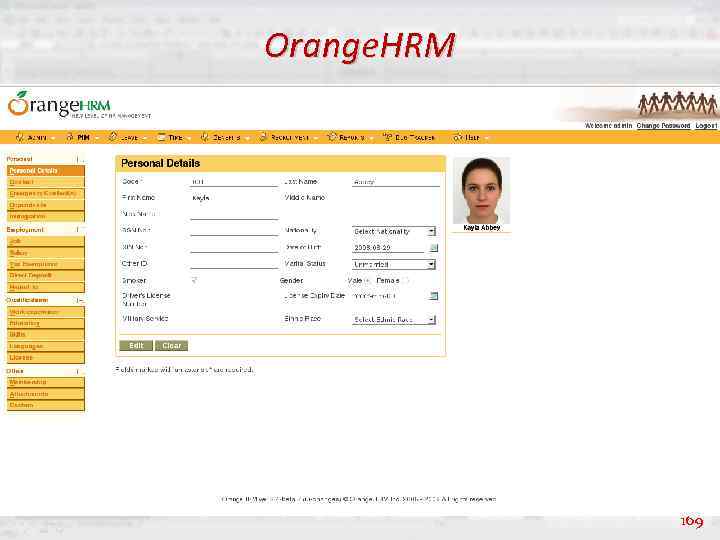This screenshot has height=540, width=720.
Task: Click the Change Password link
Action: pyautogui.click(x=663, y=125)
